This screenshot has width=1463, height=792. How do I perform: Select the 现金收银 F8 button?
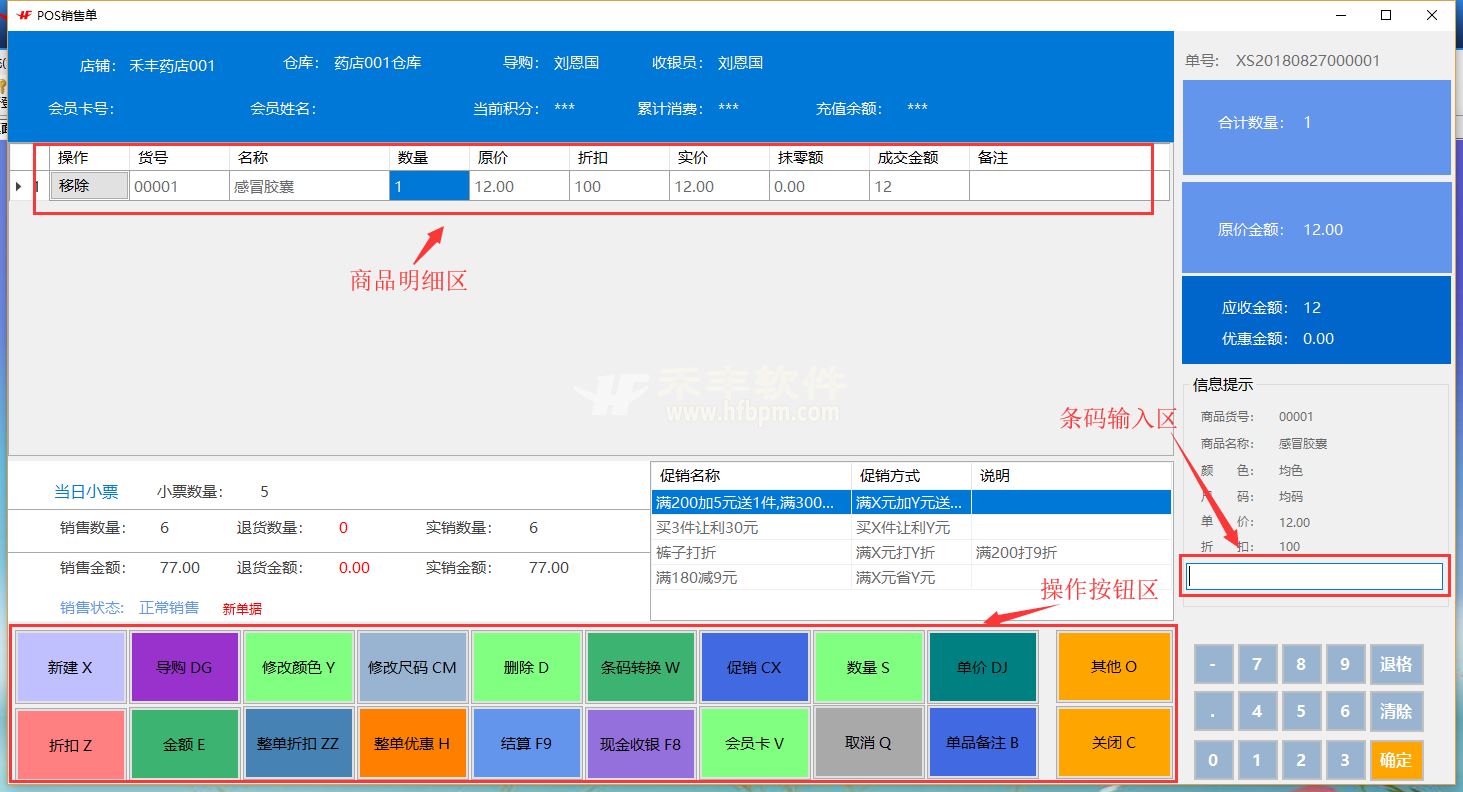click(x=640, y=743)
